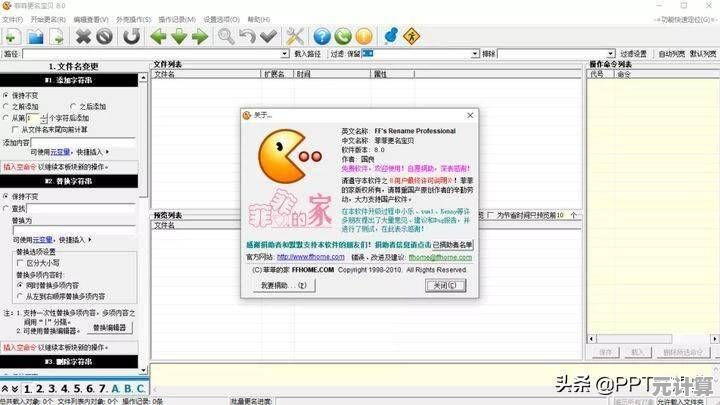Image resolution: width=720 pixels, height=405 pixels.
Task: Click the checkmark apply icon
Action: pyautogui.click(x=269, y=36)
